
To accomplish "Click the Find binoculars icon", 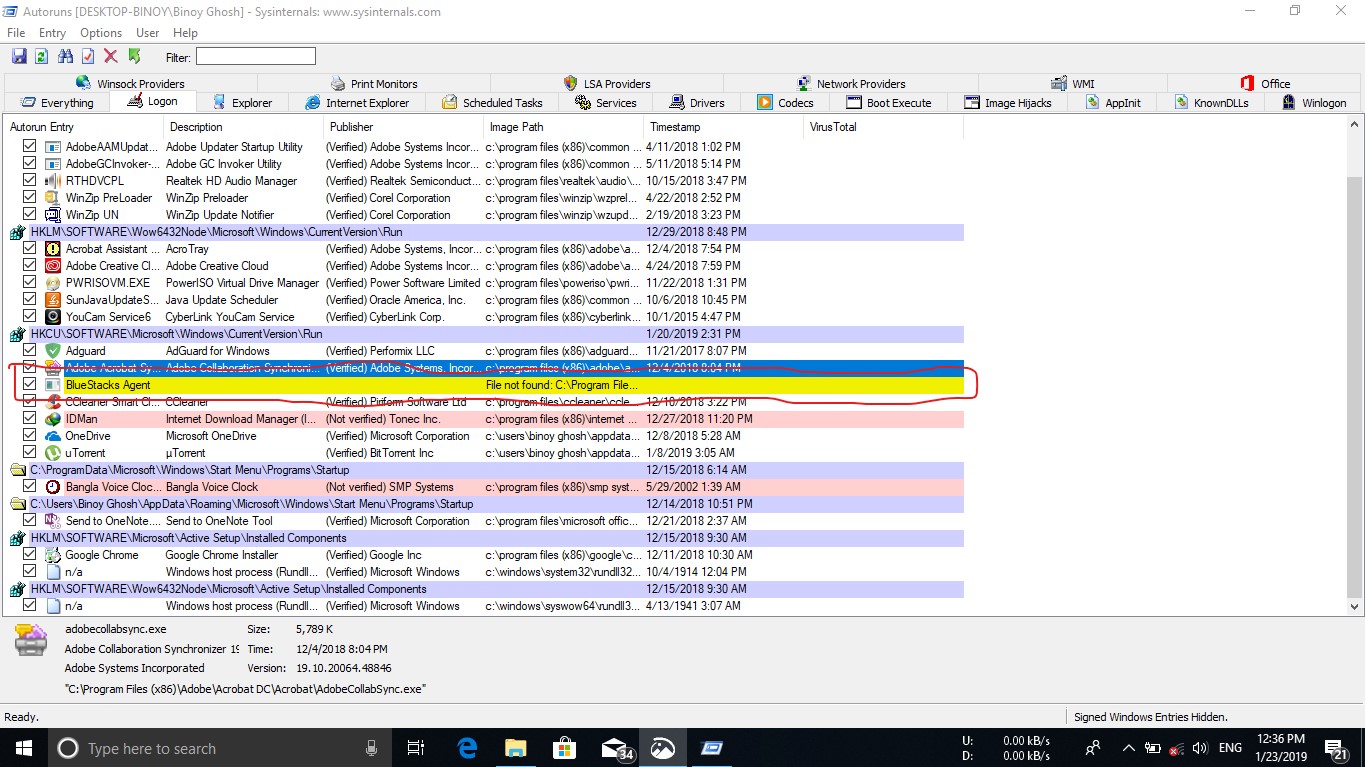I will coord(65,56).
